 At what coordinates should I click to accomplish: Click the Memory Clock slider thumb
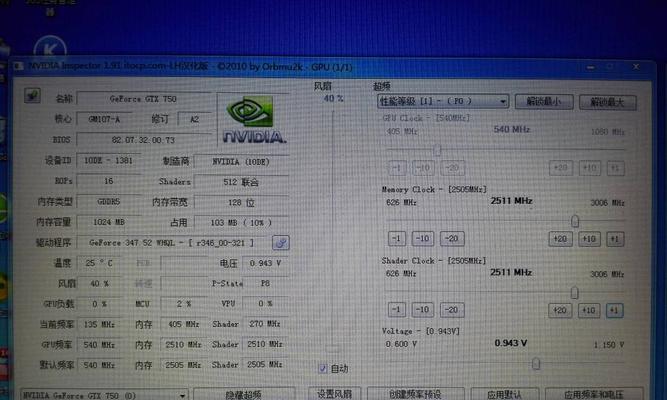pos(575,221)
